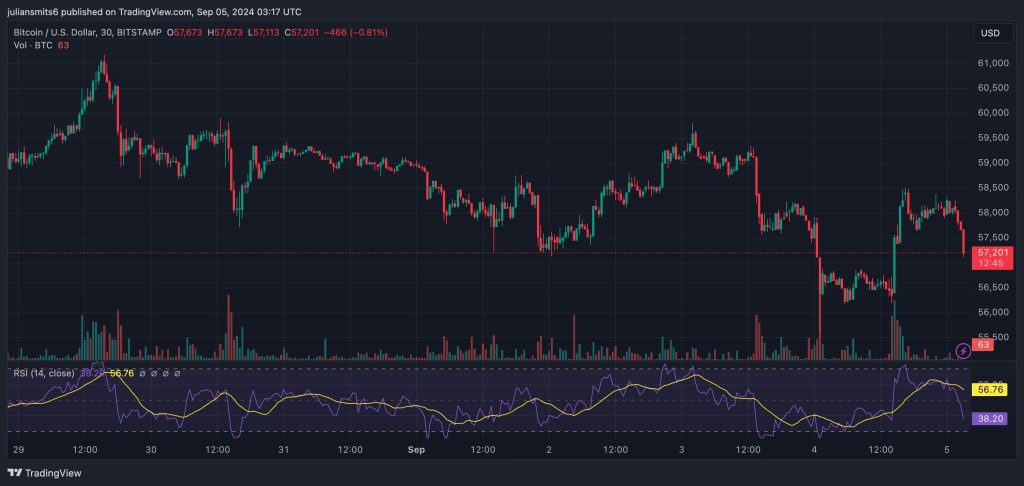Click the Vol · BTC indicator label
This screenshot has height=486, width=1024.
point(31,46)
